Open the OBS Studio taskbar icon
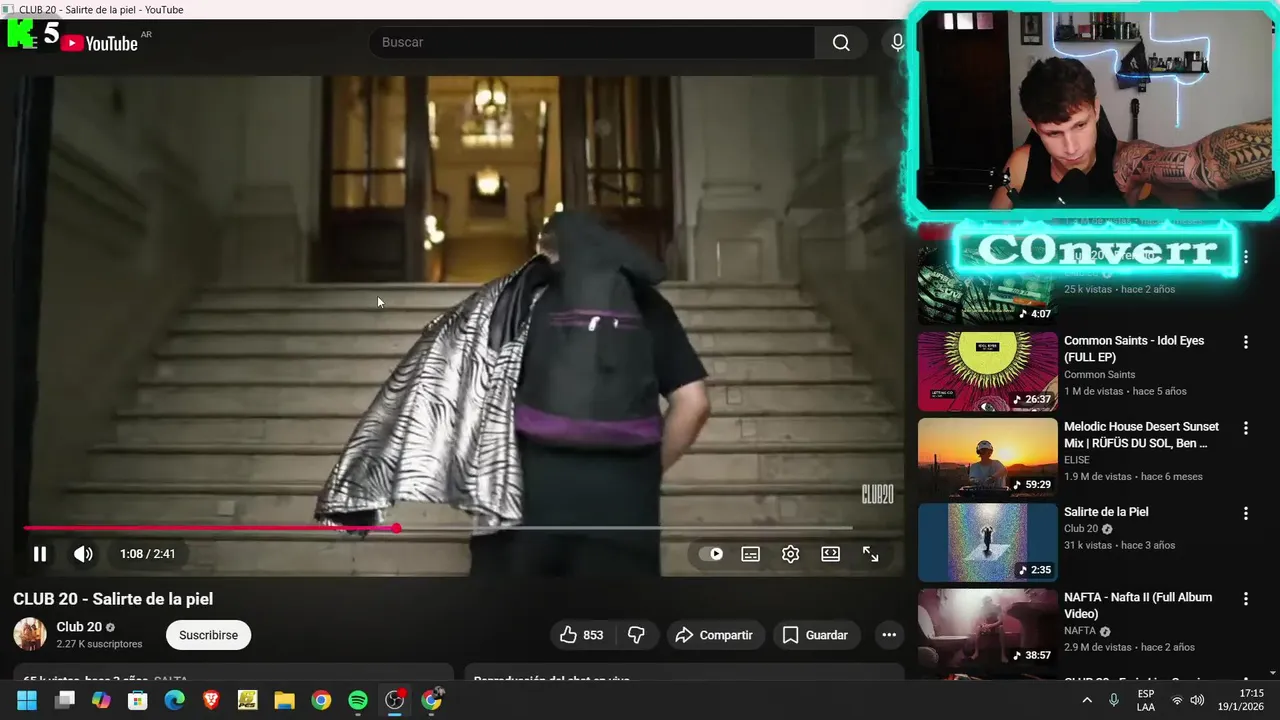Viewport: 1280px width, 720px height. (x=395, y=700)
